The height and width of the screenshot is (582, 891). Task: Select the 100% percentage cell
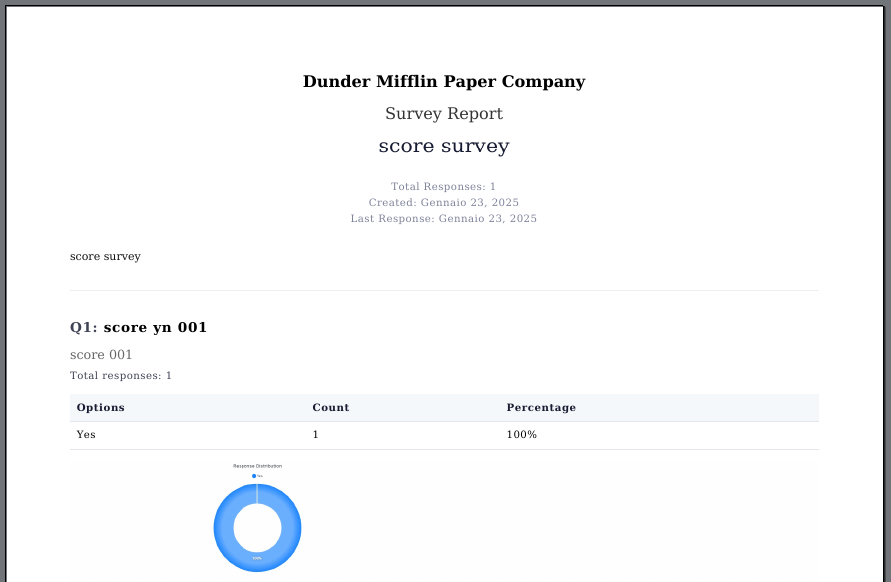point(522,434)
